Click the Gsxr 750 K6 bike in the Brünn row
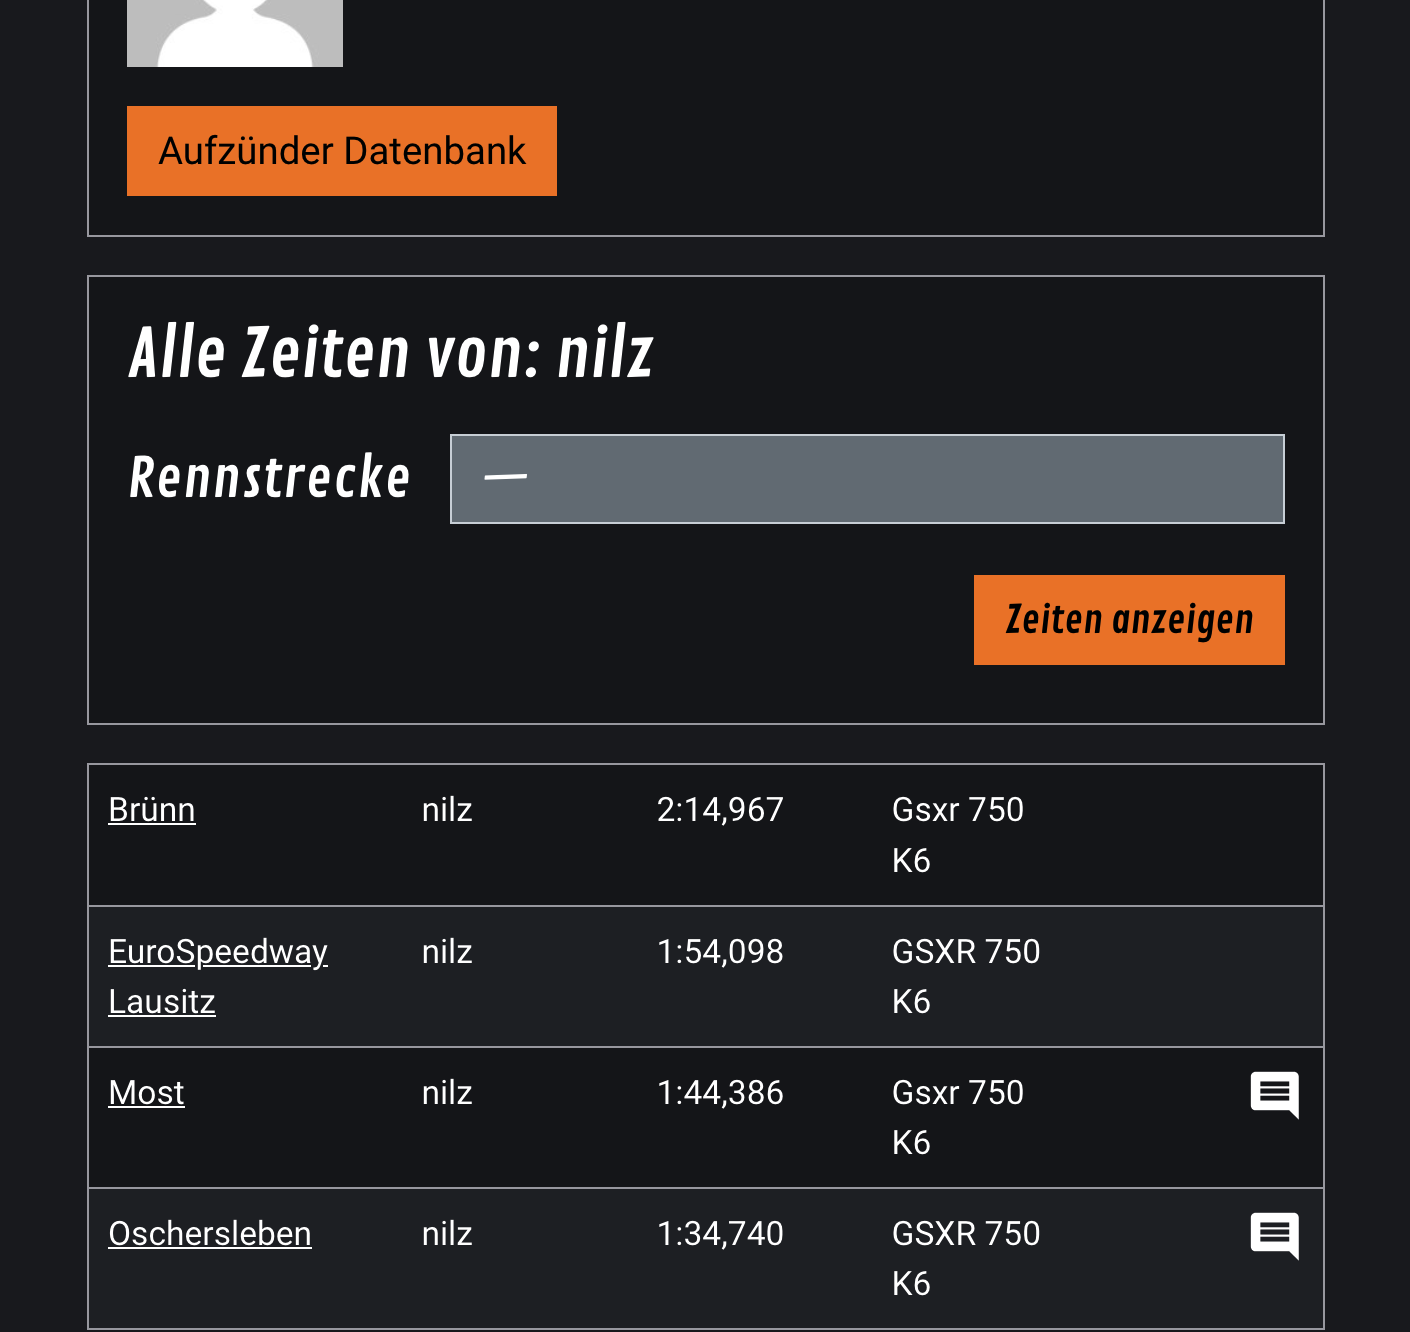 (957, 834)
